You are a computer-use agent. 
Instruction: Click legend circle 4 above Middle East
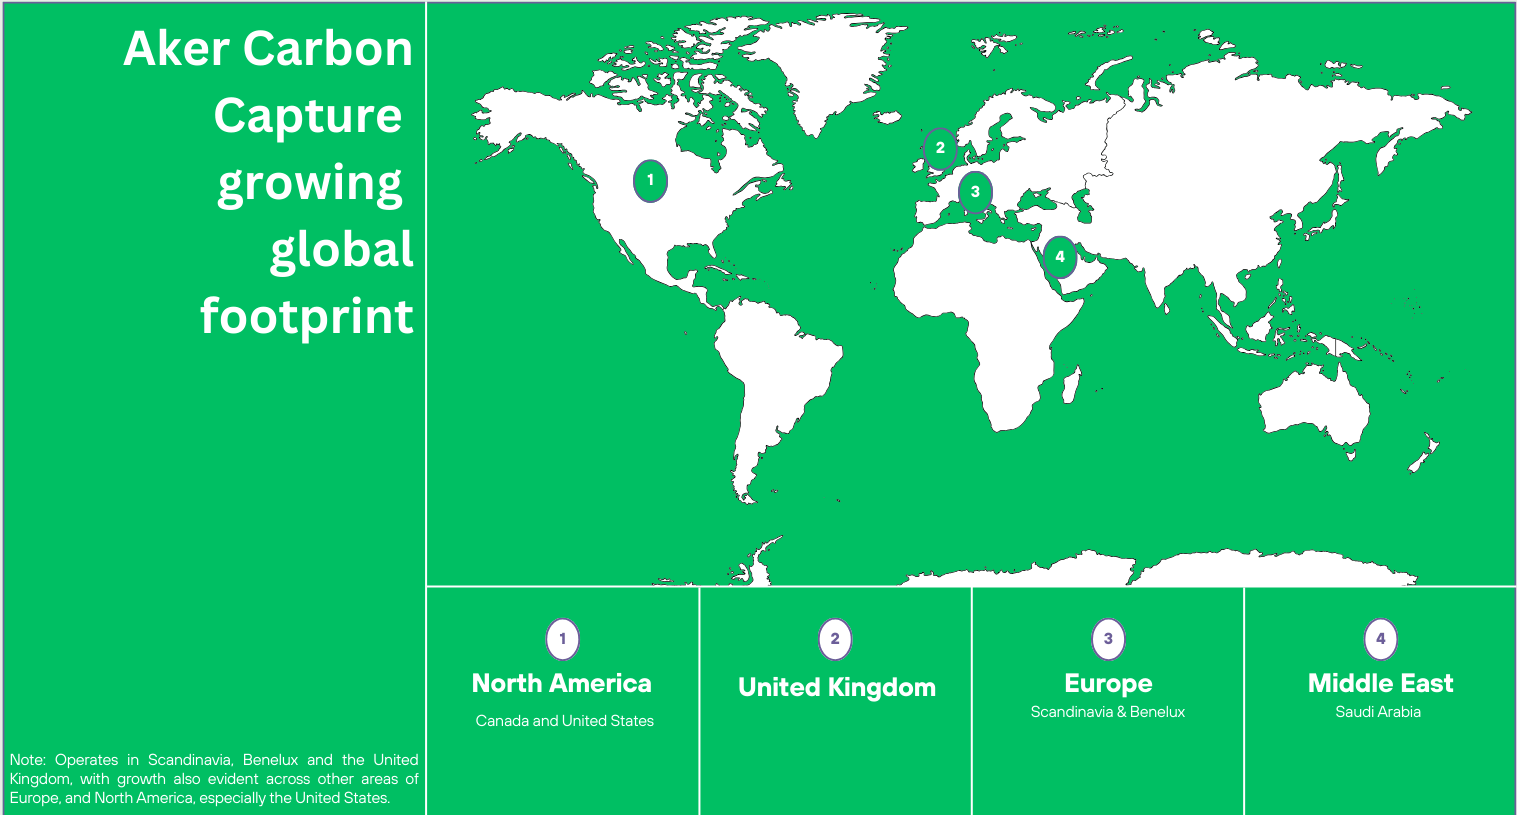(x=1381, y=639)
